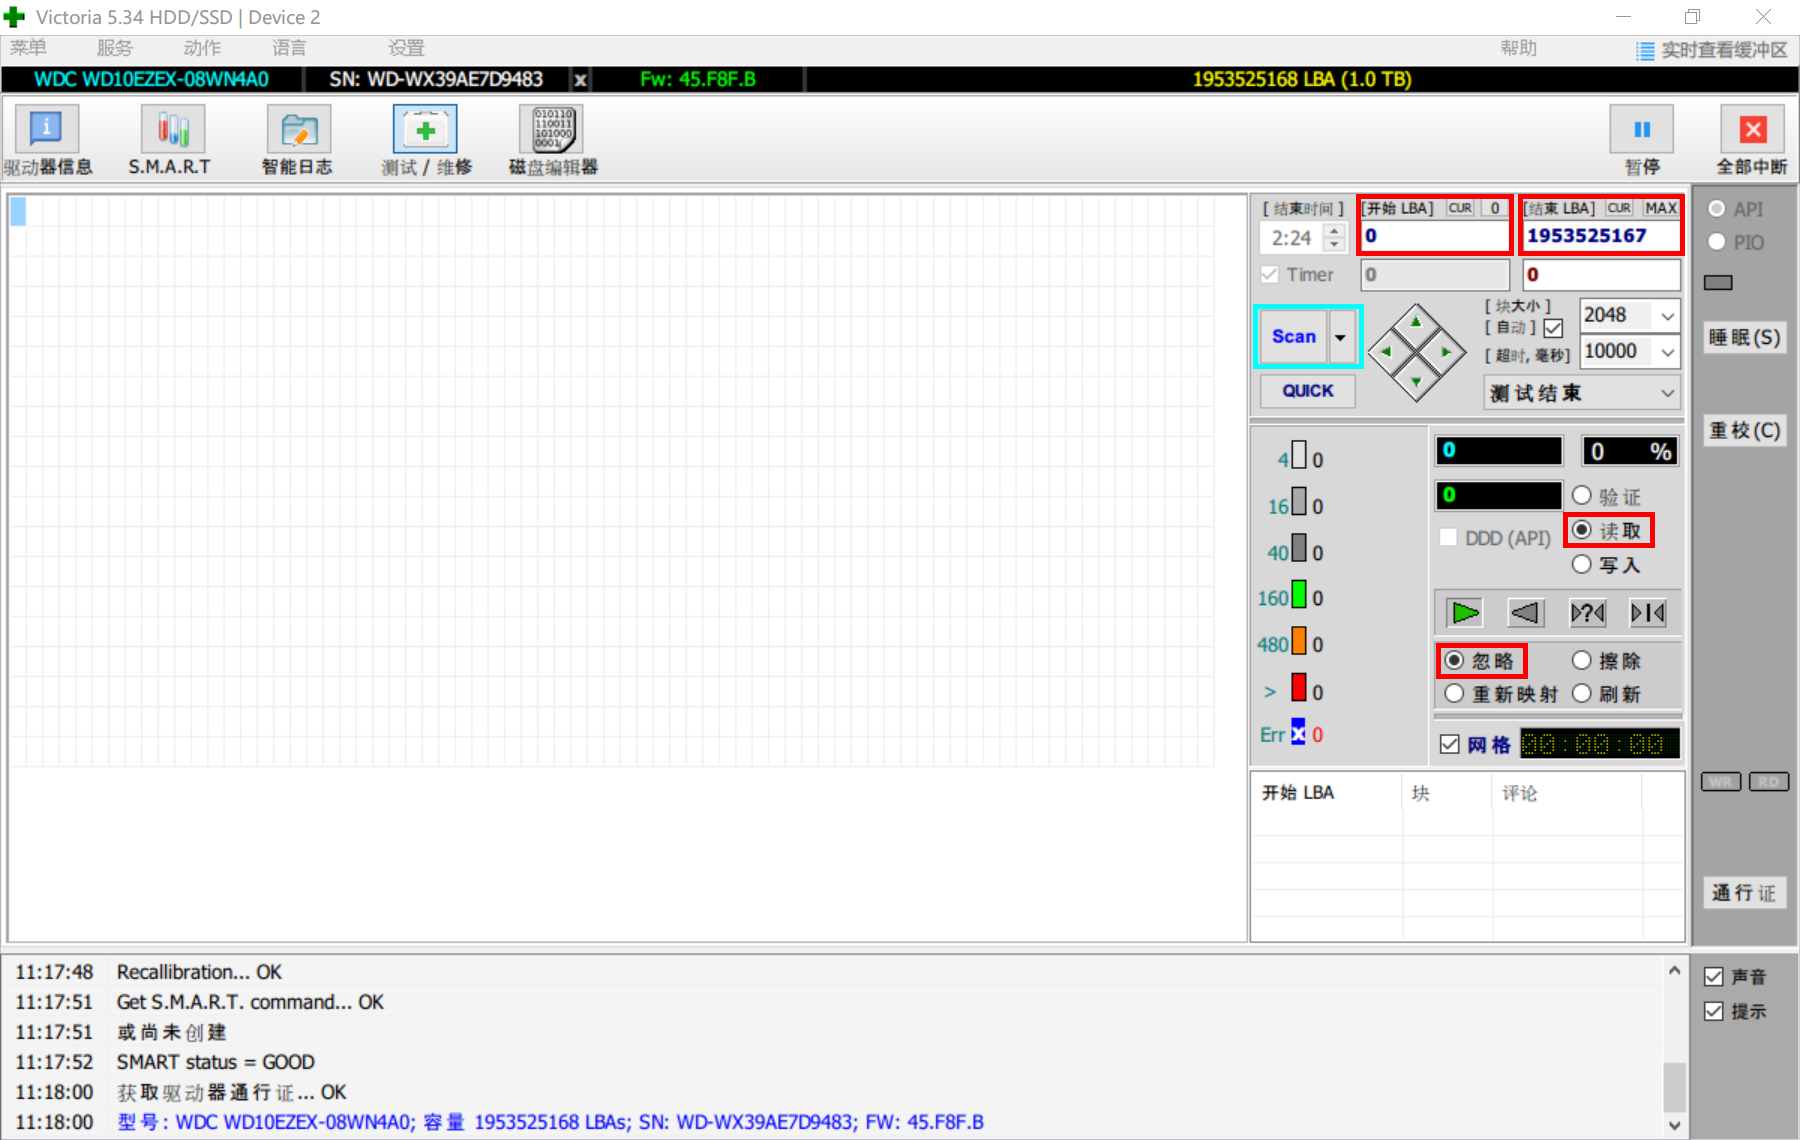Open the S.M.A.R.T tool
The width and height of the screenshot is (1800, 1140).
pyautogui.click(x=171, y=141)
